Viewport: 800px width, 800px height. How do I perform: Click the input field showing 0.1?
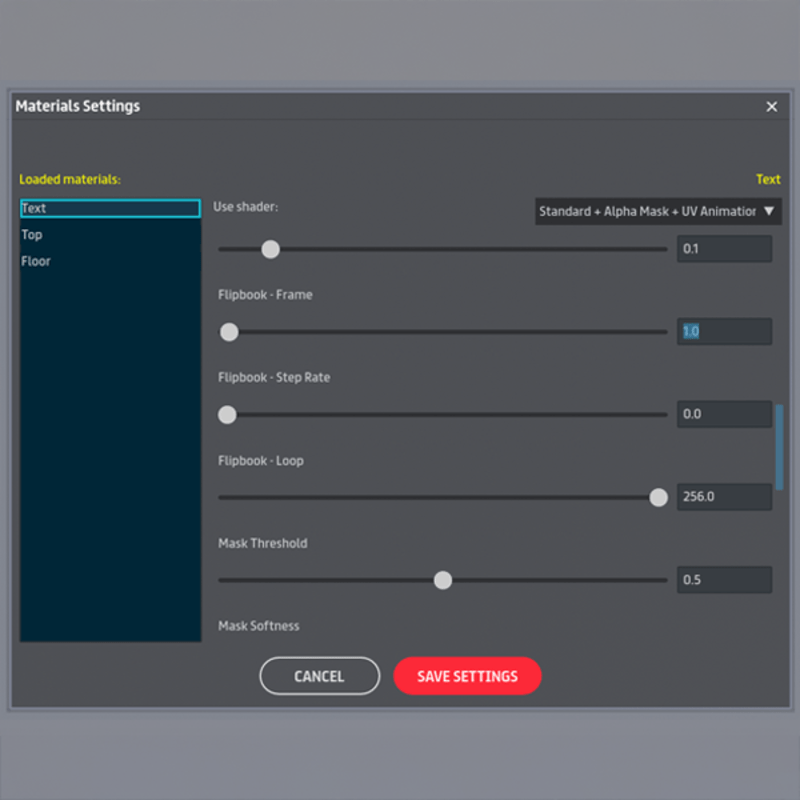tap(724, 249)
